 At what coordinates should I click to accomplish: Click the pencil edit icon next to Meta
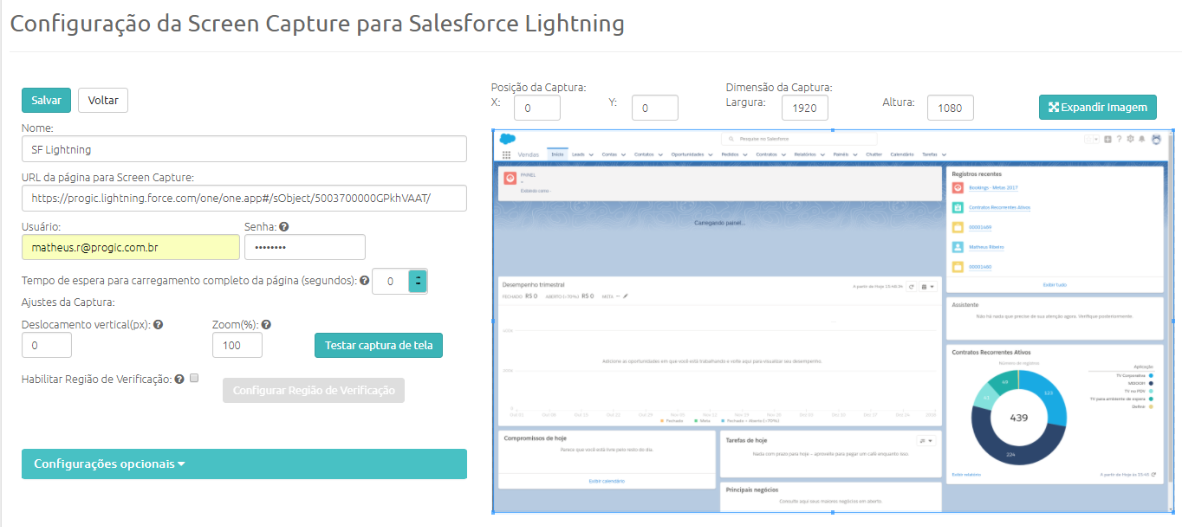click(625, 296)
